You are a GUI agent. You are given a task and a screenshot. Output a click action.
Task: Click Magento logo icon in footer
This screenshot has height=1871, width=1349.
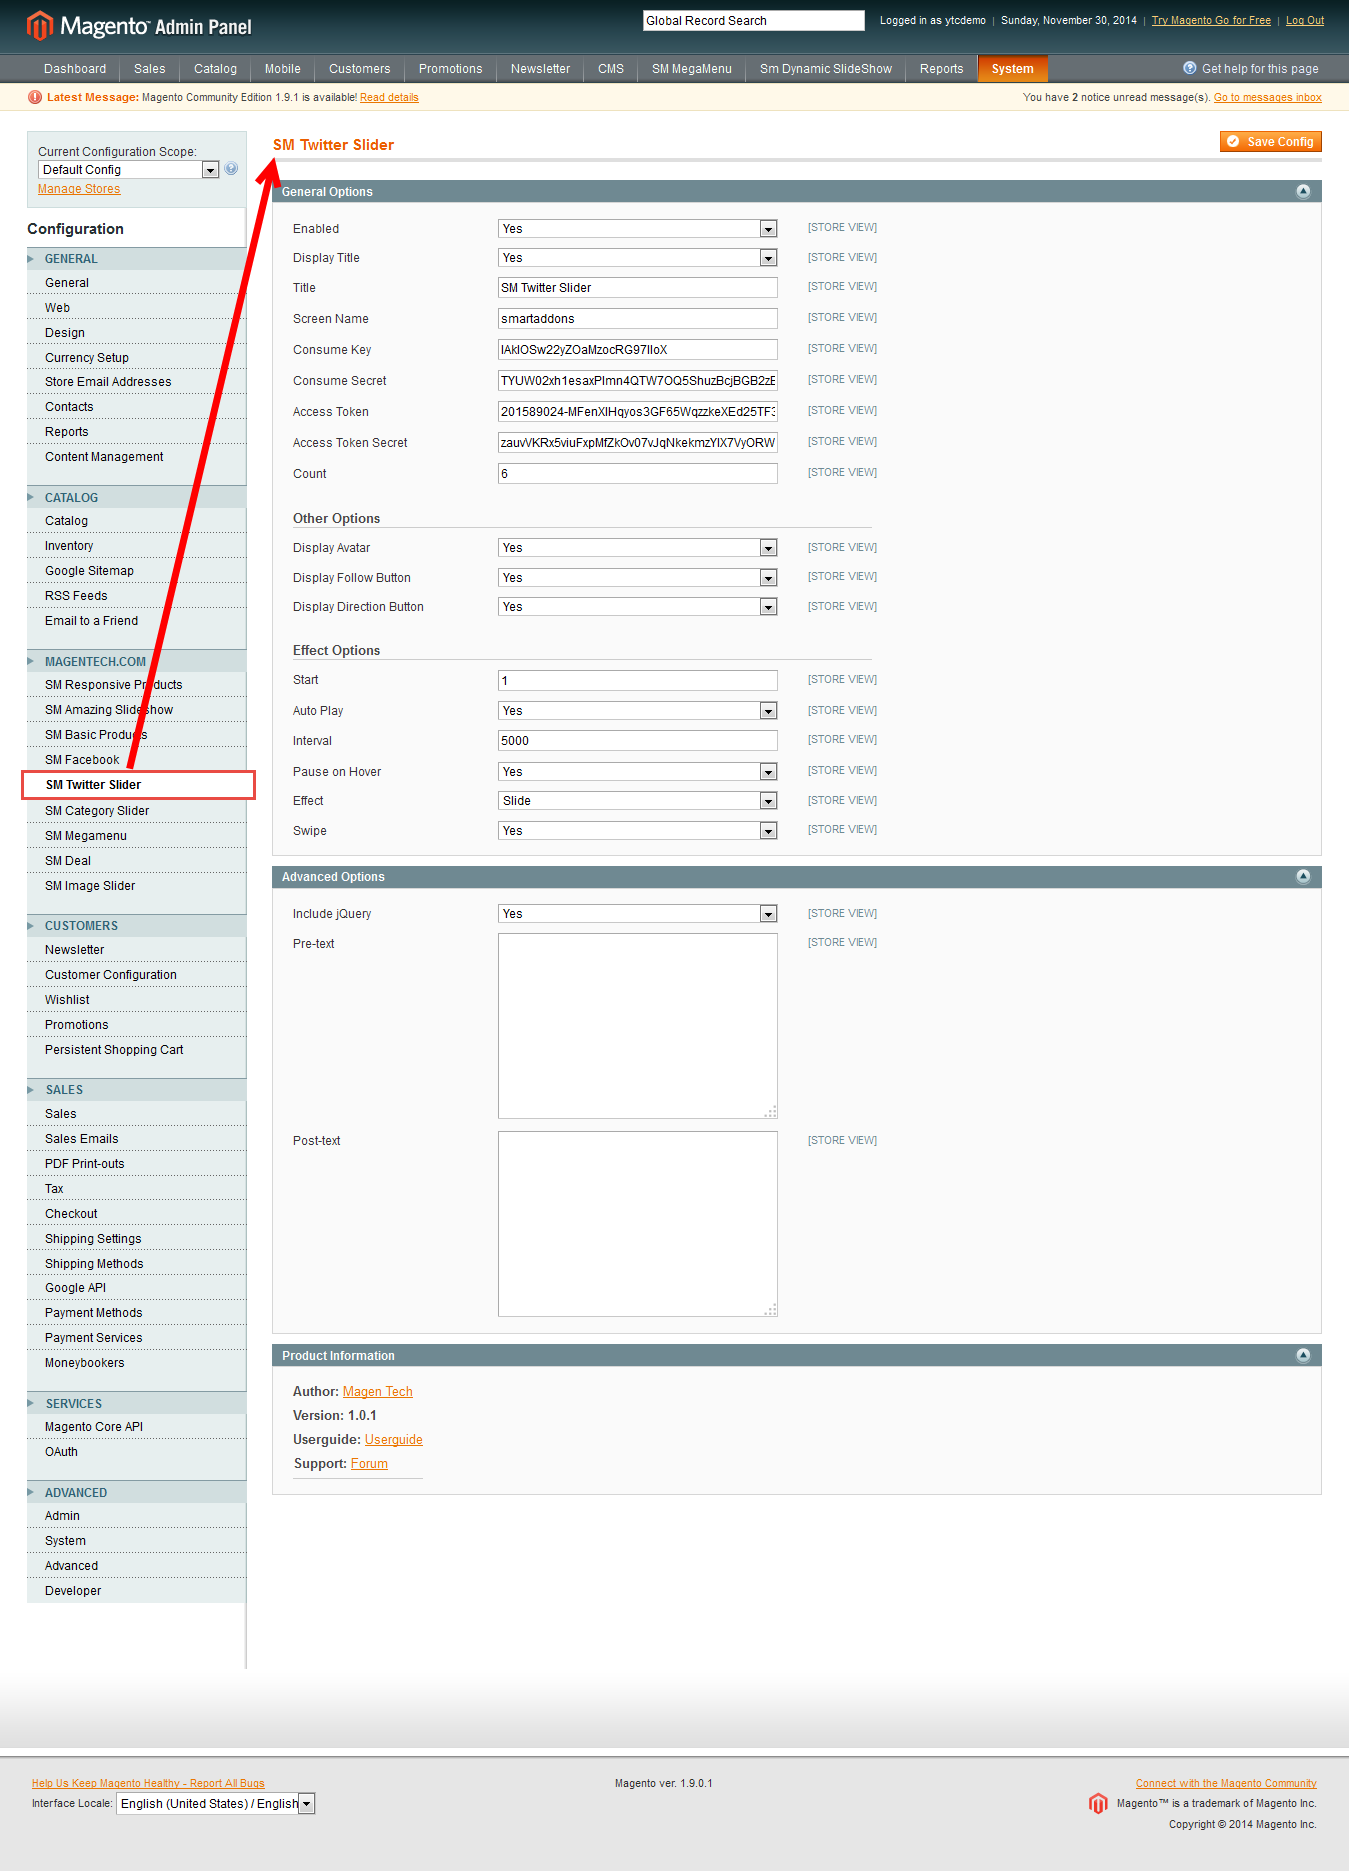click(1098, 1803)
